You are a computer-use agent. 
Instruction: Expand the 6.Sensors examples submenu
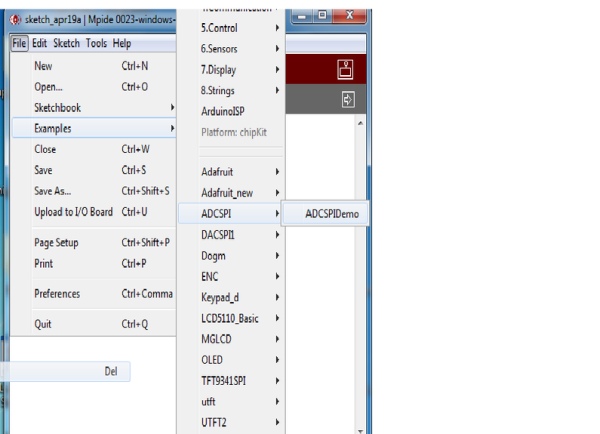tap(232, 49)
